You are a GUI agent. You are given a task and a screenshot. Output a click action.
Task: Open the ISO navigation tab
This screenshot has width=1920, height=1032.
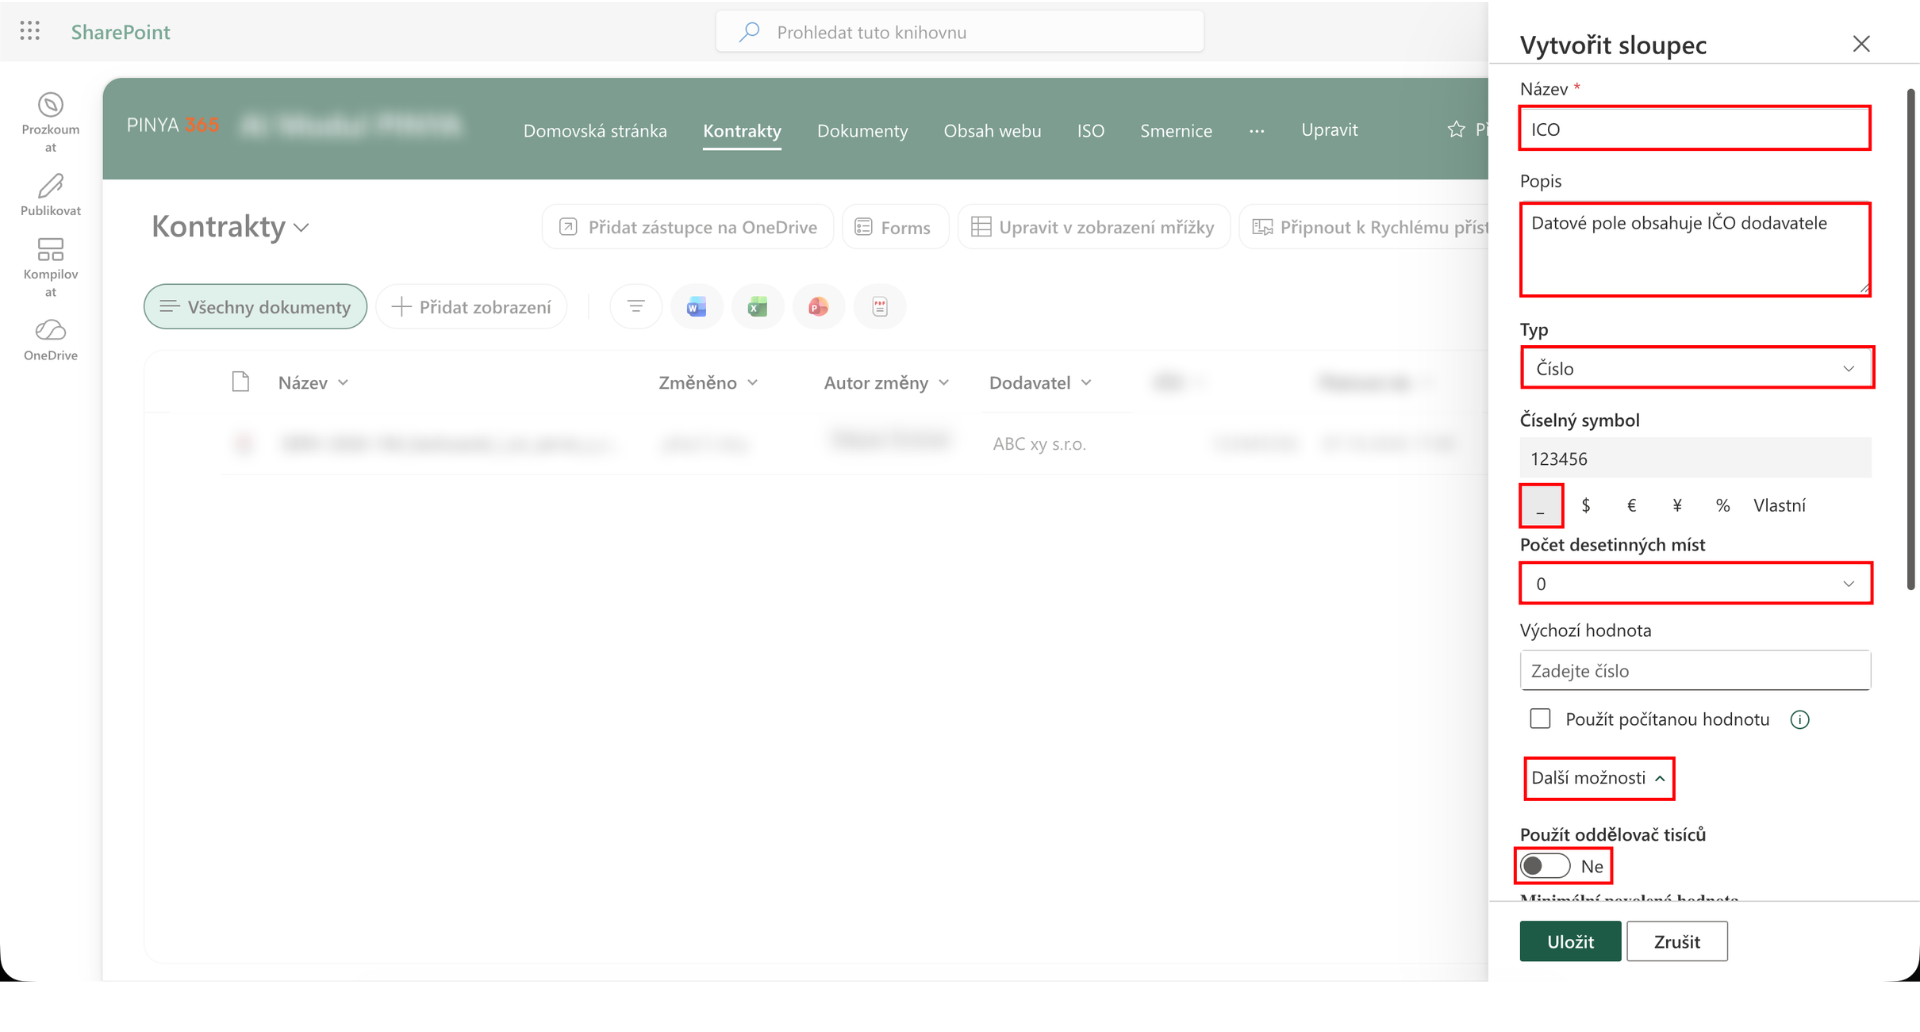[1090, 130]
